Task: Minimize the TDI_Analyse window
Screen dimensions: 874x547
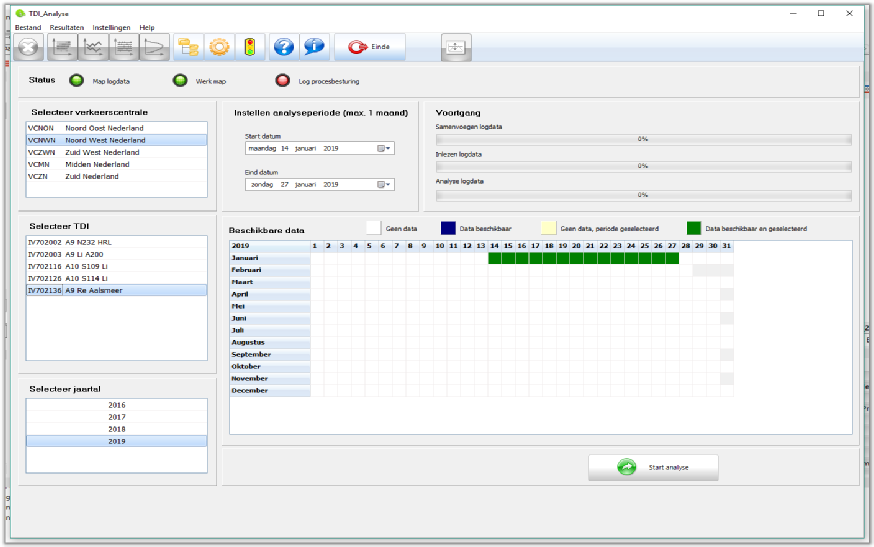Action: [x=793, y=13]
